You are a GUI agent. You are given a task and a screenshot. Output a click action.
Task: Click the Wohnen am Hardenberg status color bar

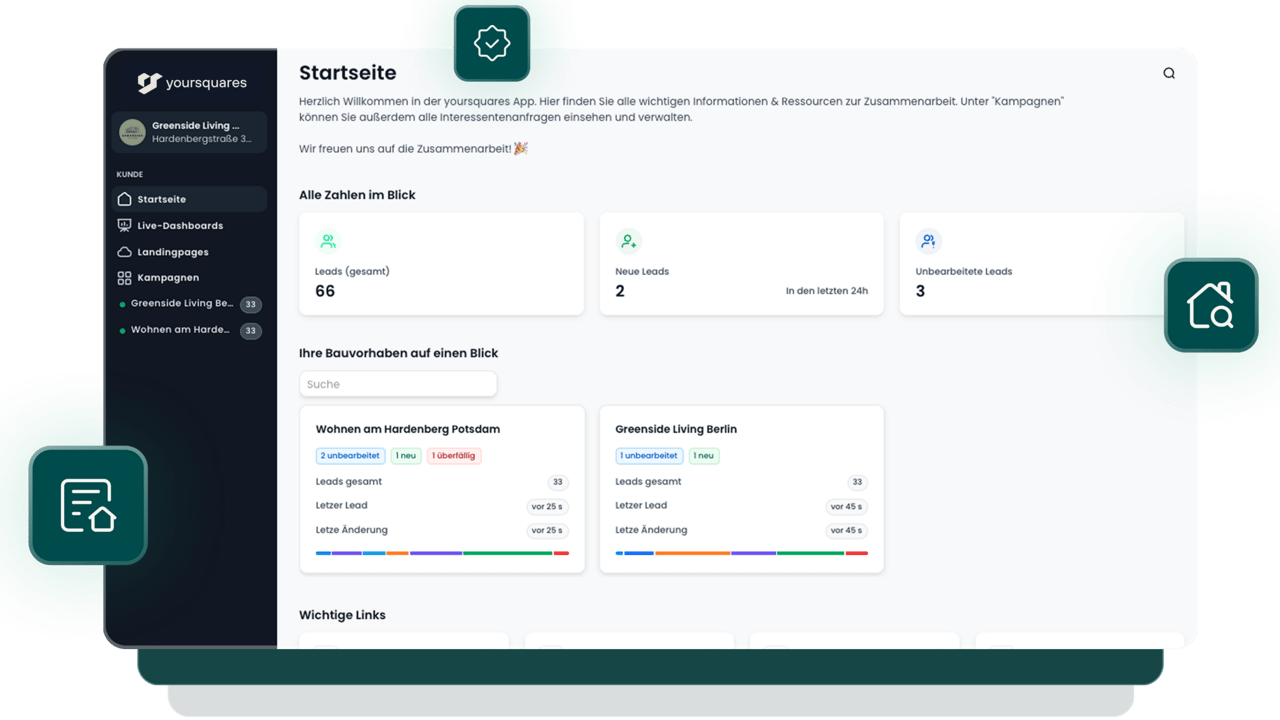[442, 553]
